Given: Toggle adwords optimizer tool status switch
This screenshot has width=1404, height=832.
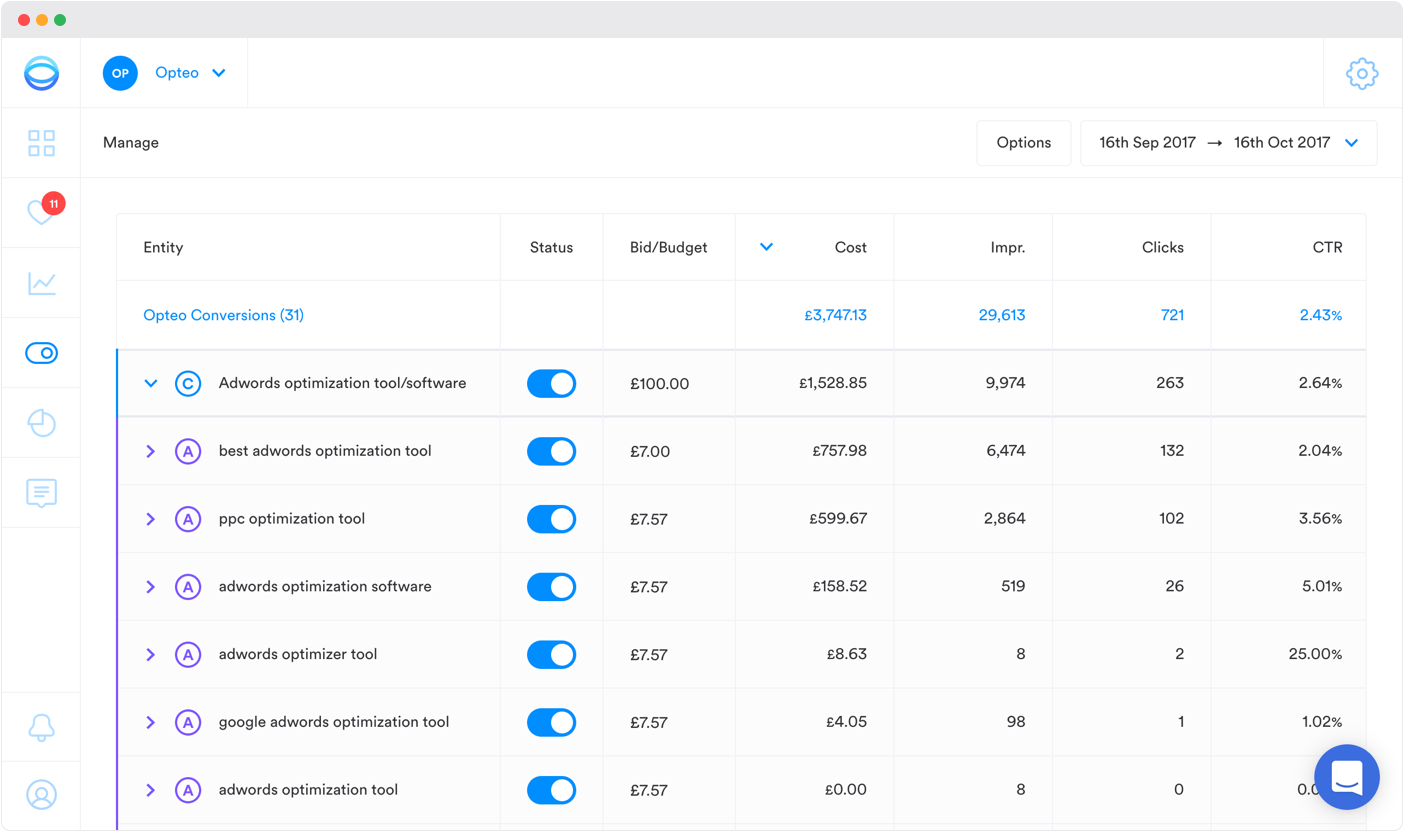Looking at the screenshot, I should point(552,655).
